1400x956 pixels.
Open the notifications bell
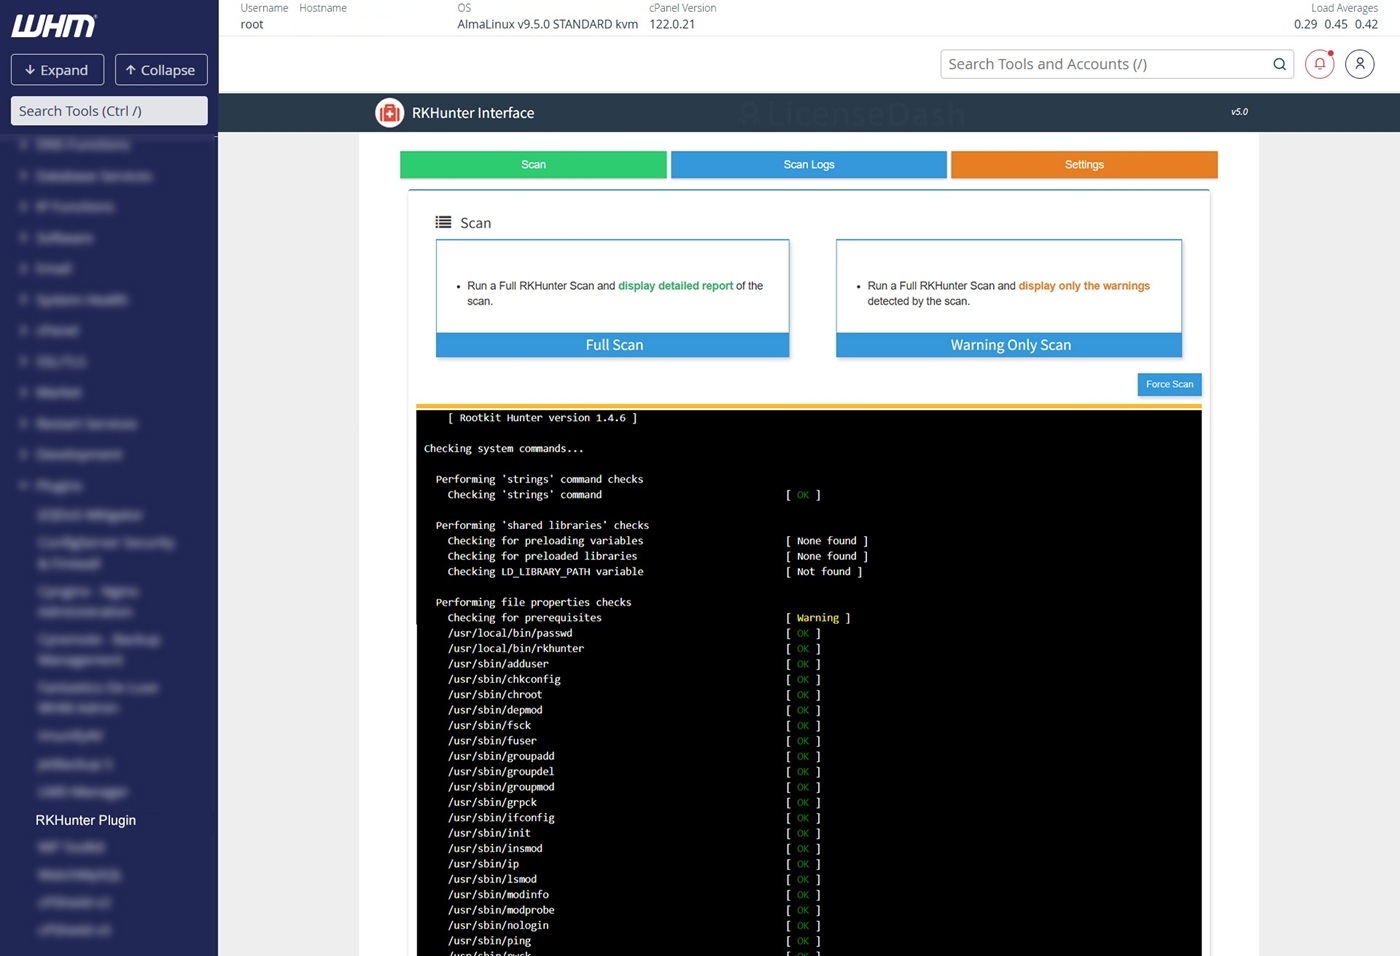pyautogui.click(x=1319, y=64)
